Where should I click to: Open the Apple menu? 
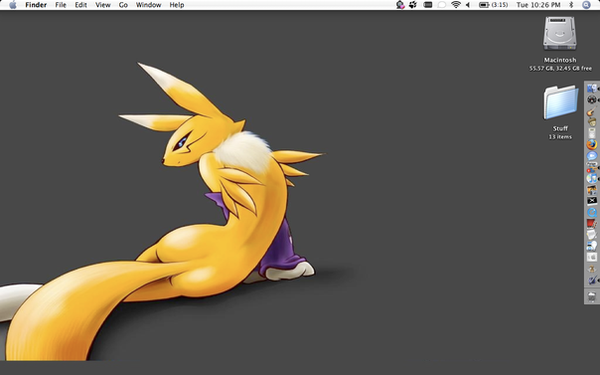13,5
